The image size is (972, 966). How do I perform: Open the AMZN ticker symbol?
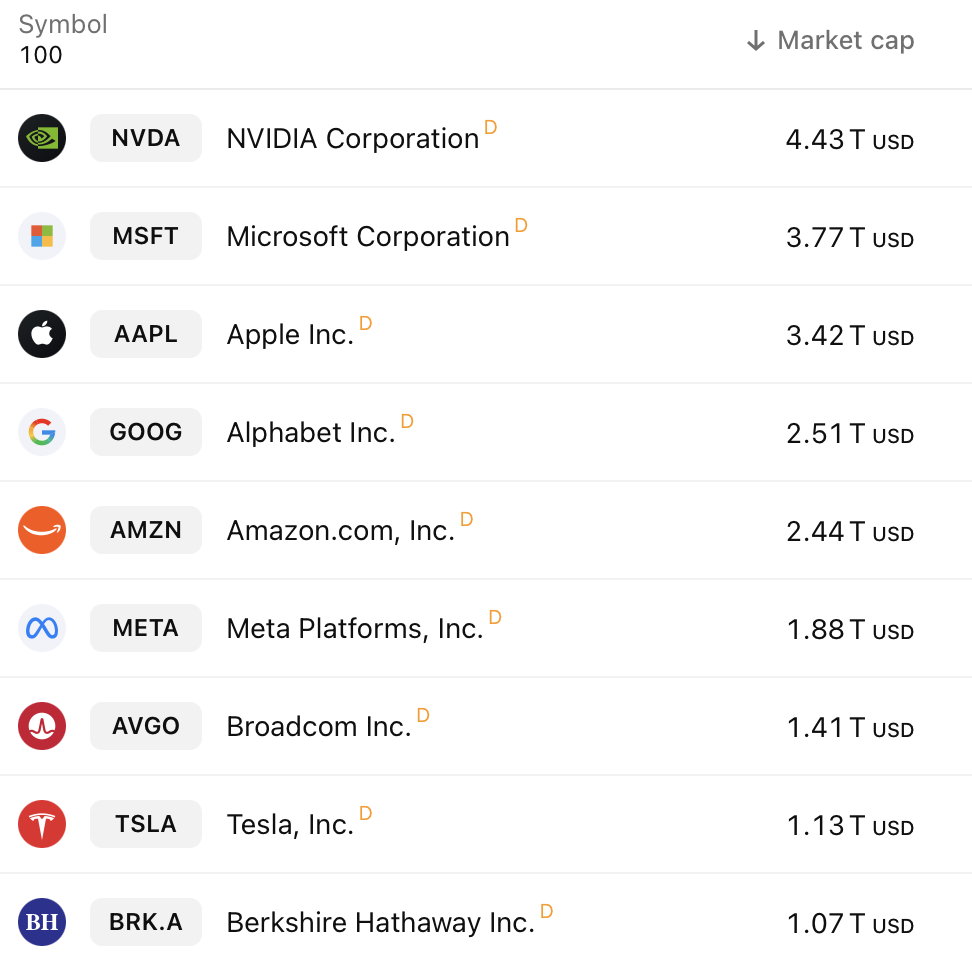(x=146, y=530)
